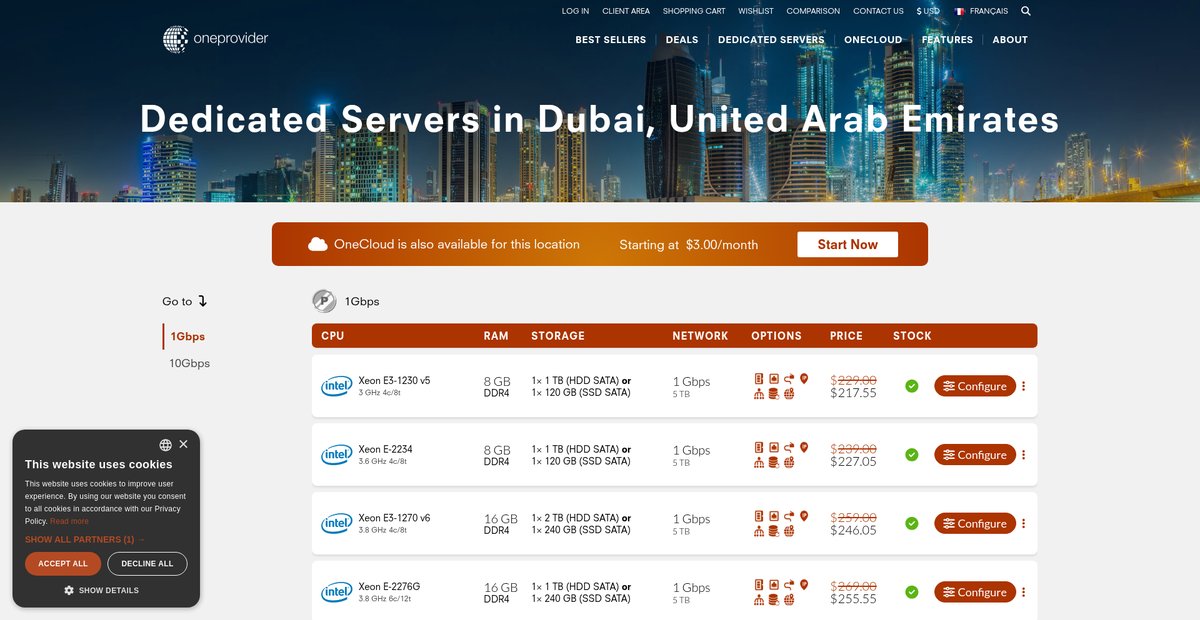Viewport: 1200px width, 620px height.
Task: Open the $ USD currency selector
Action: pyautogui.click(x=928, y=11)
